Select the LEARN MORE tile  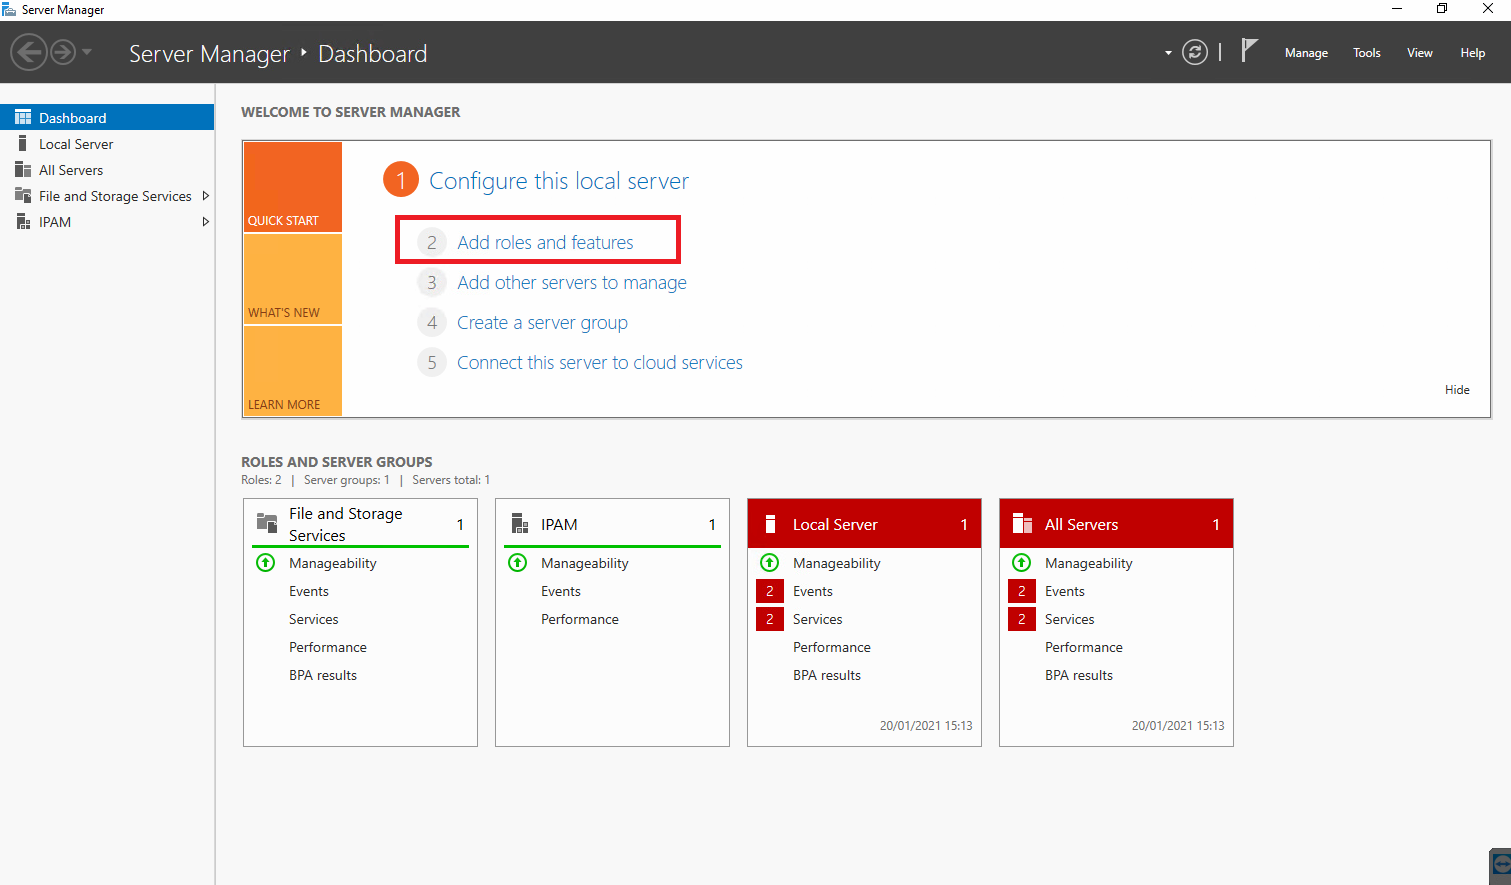click(293, 371)
